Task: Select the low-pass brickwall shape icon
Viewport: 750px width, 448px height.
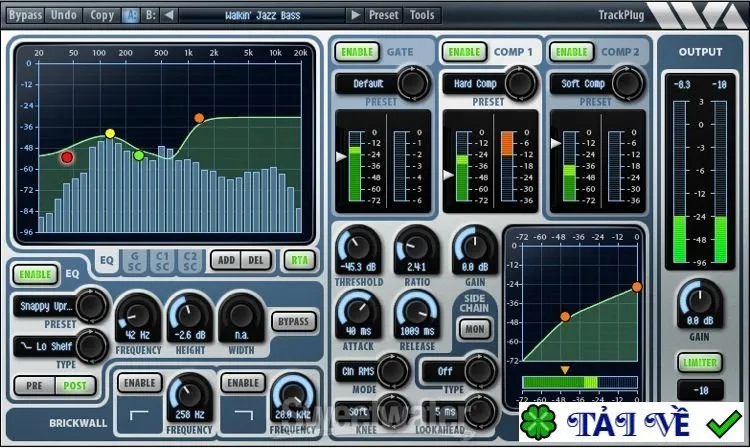Action: coord(243,415)
